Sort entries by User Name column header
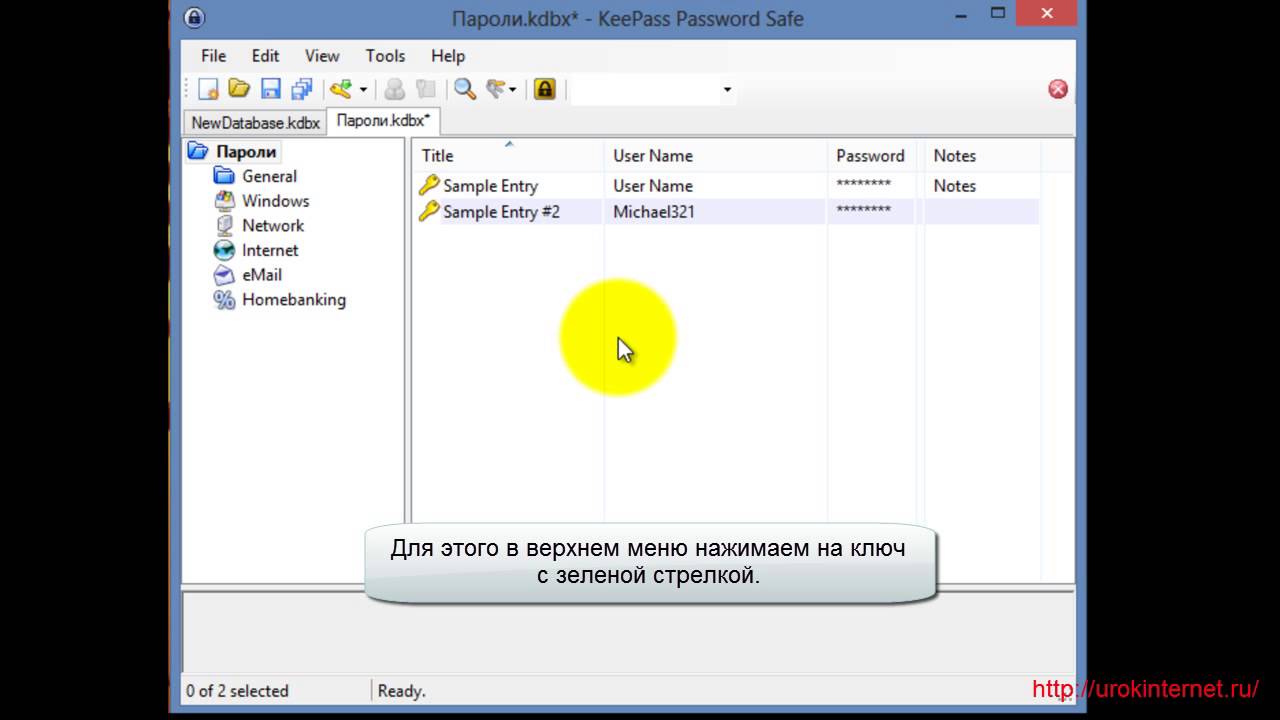Image resolution: width=1280 pixels, height=720 pixels. coord(716,155)
